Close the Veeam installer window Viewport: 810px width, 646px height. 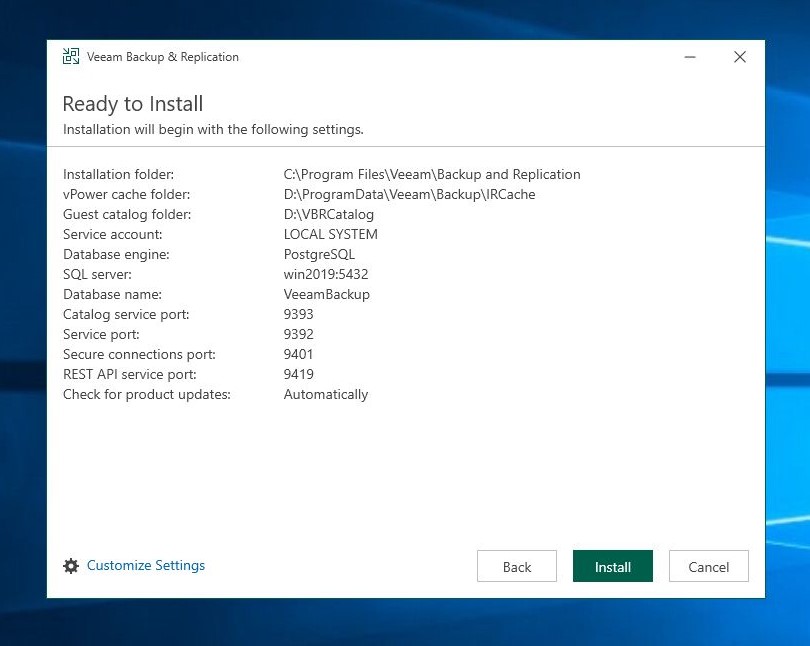[740, 57]
